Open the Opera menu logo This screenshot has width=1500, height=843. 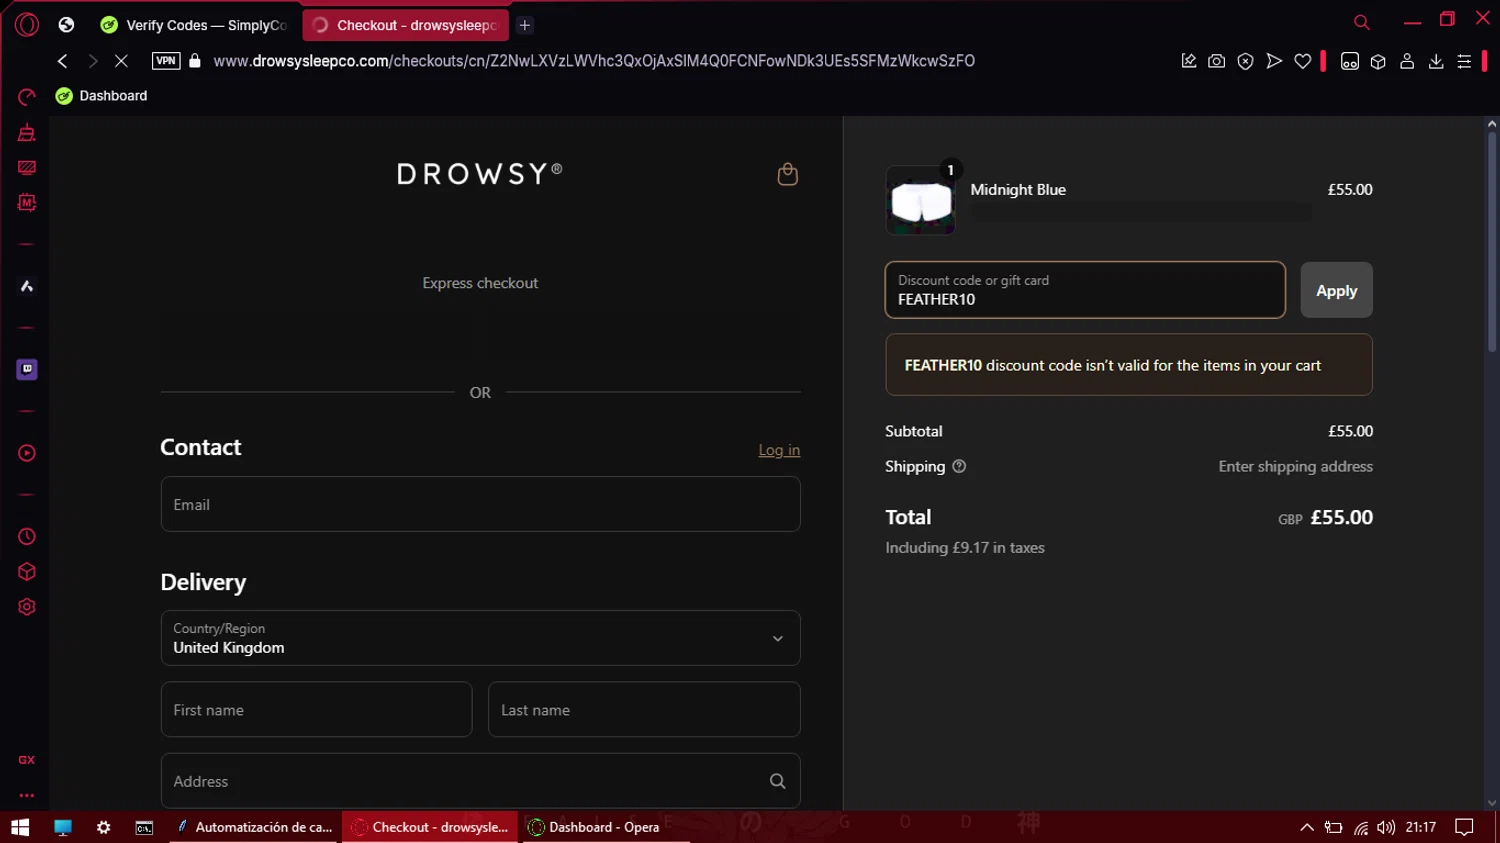(x=27, y=25)
